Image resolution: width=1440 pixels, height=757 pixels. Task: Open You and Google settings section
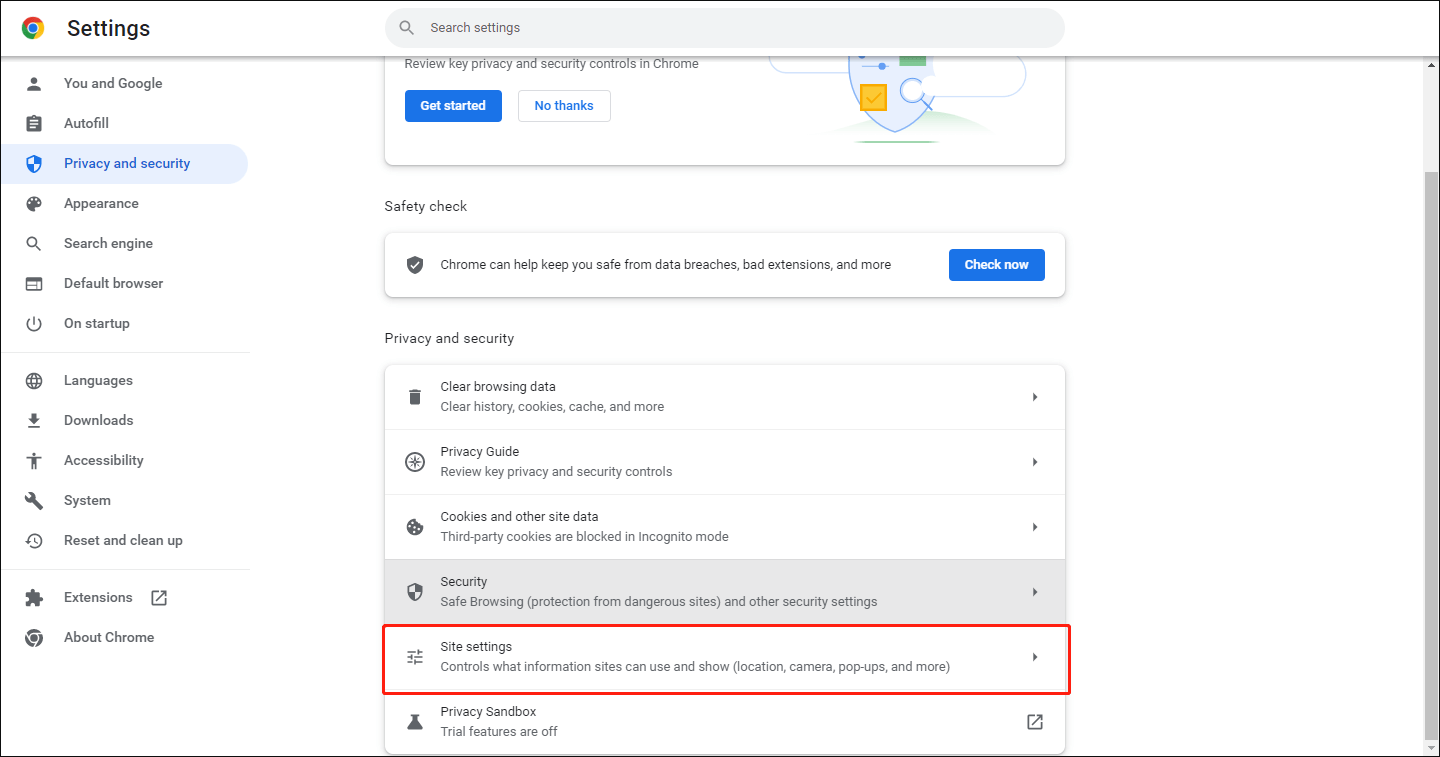(124, 83)
